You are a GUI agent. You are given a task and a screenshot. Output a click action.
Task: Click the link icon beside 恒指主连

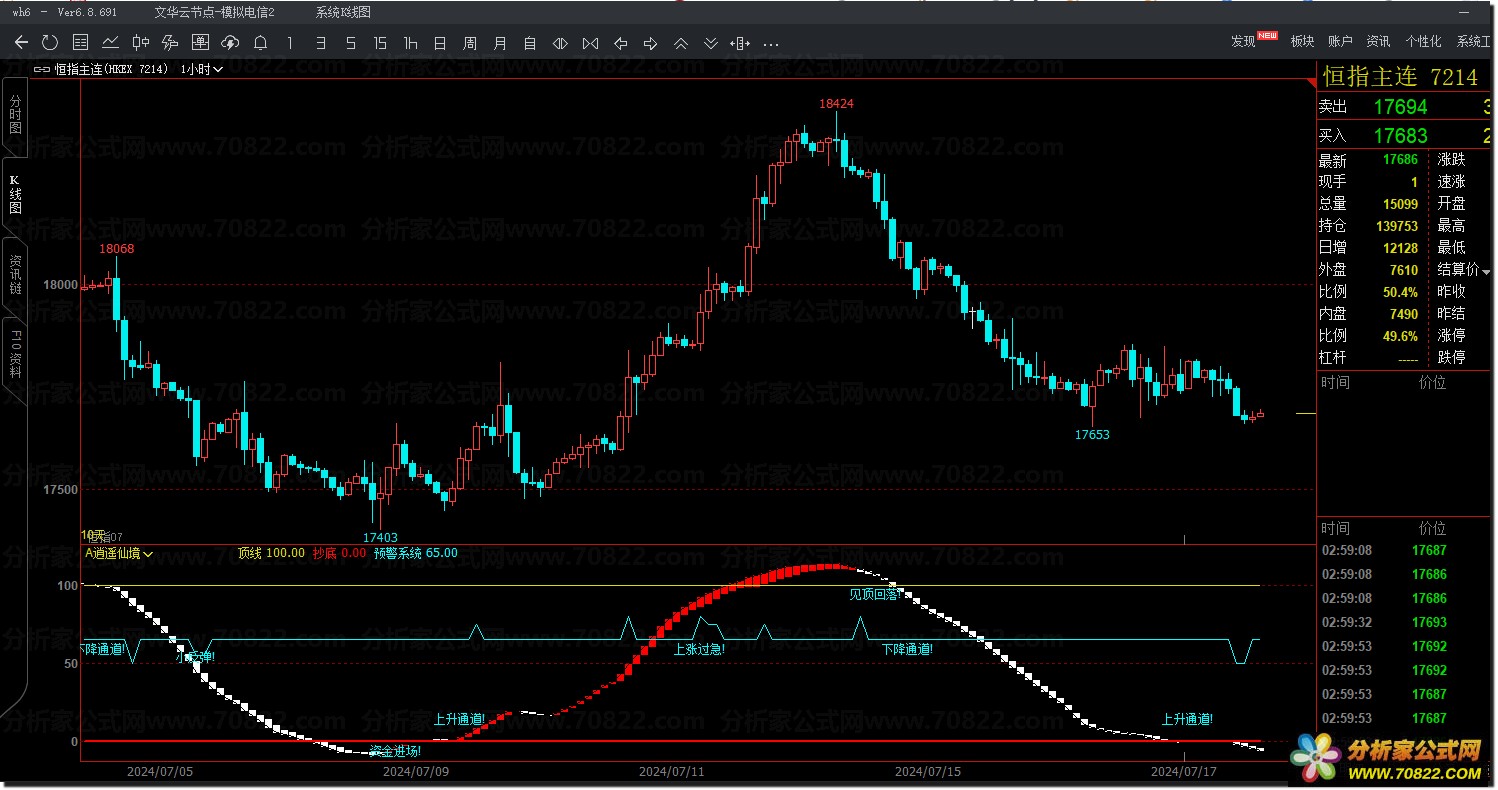tap(42, 70)
